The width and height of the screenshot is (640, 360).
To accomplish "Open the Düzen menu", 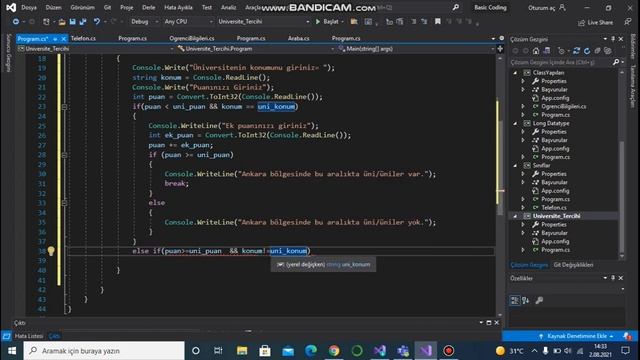I will [x=53, y=7].
